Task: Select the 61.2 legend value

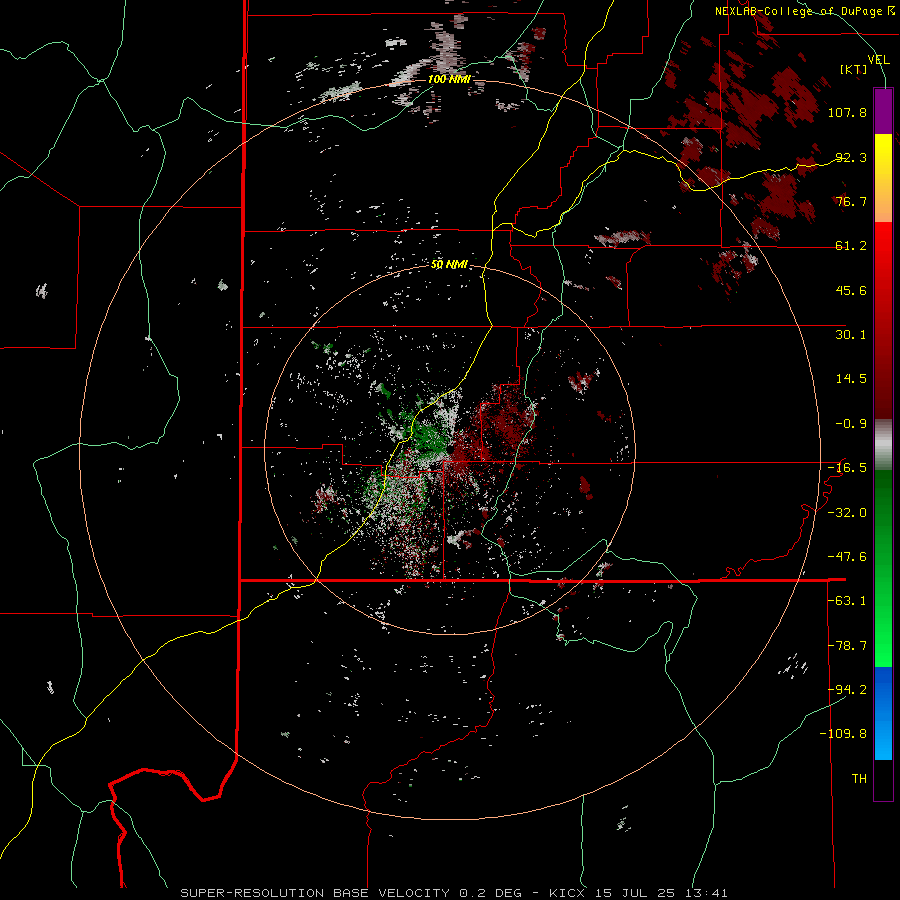Action: 851,246
